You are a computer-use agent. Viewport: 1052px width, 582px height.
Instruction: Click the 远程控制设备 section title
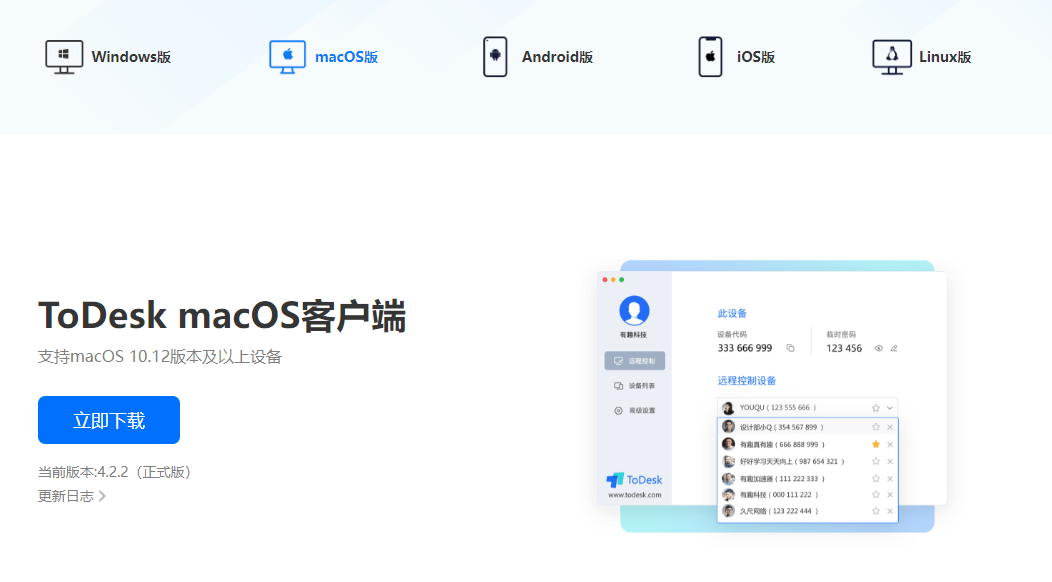[x=747, y=381]
